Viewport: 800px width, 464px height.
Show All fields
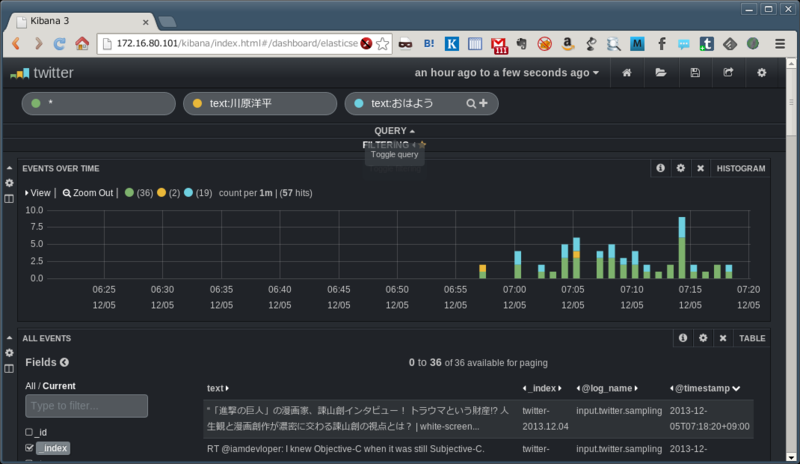coord(30,386)
